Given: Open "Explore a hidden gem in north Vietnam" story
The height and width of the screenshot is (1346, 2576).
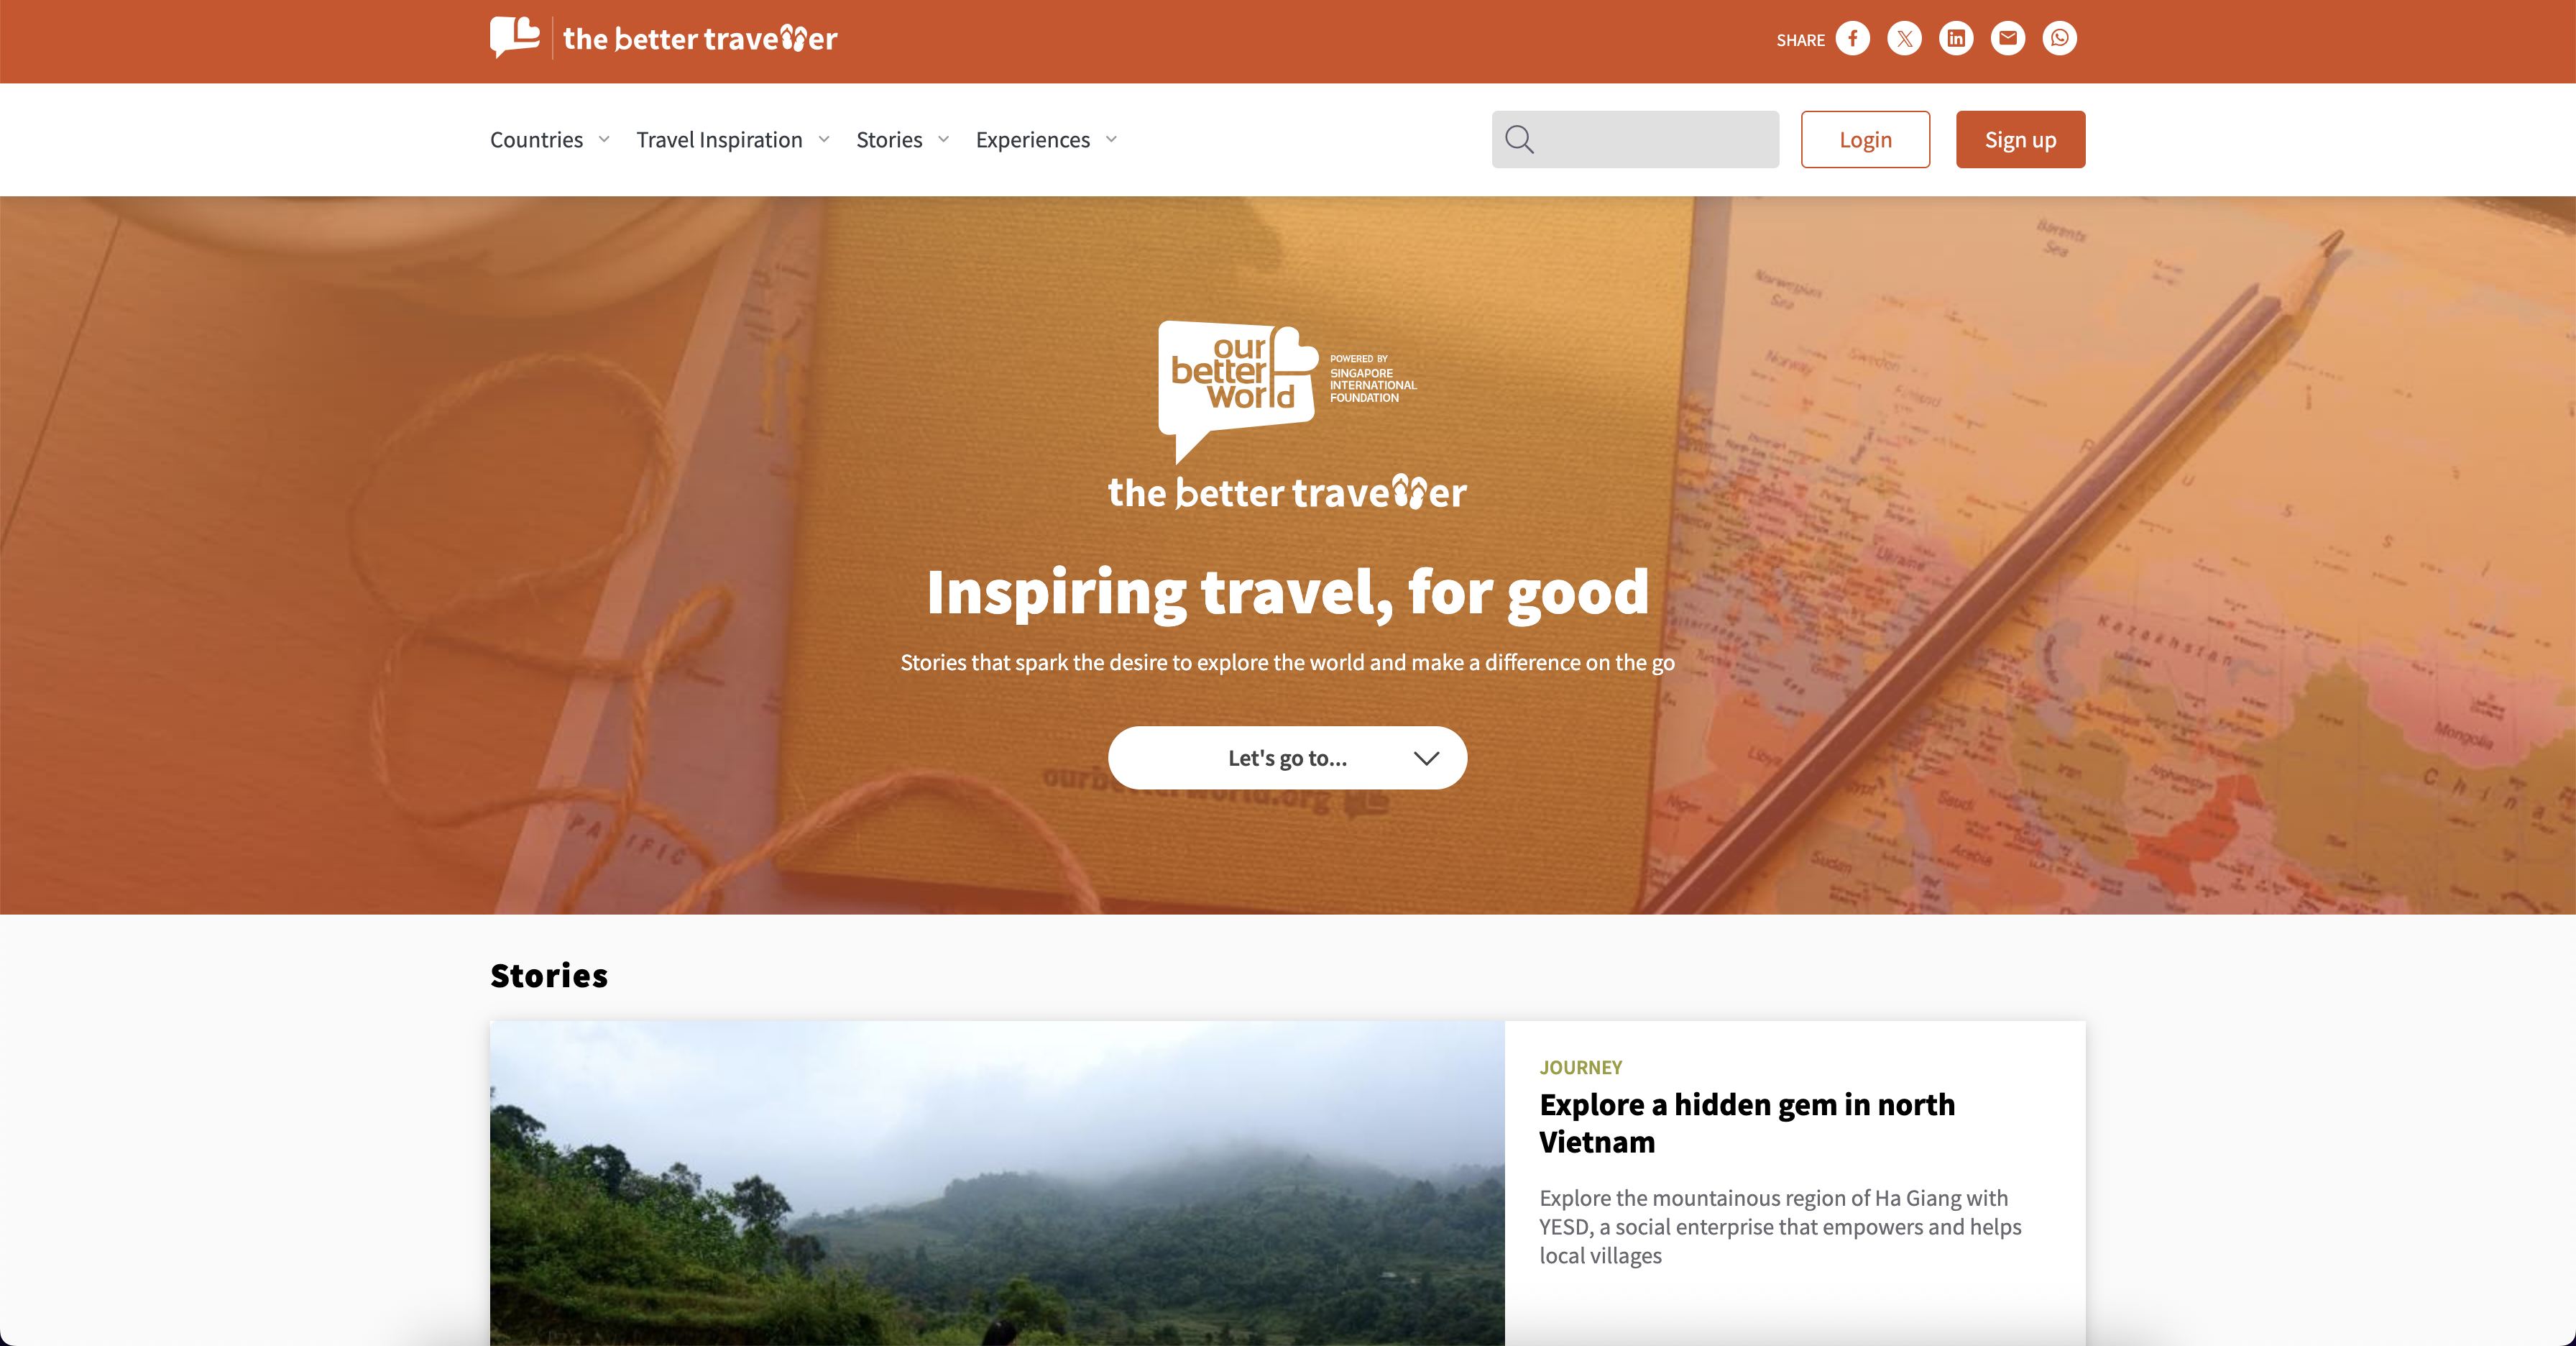Looking at the screenshot, I should point(1746,1123).
